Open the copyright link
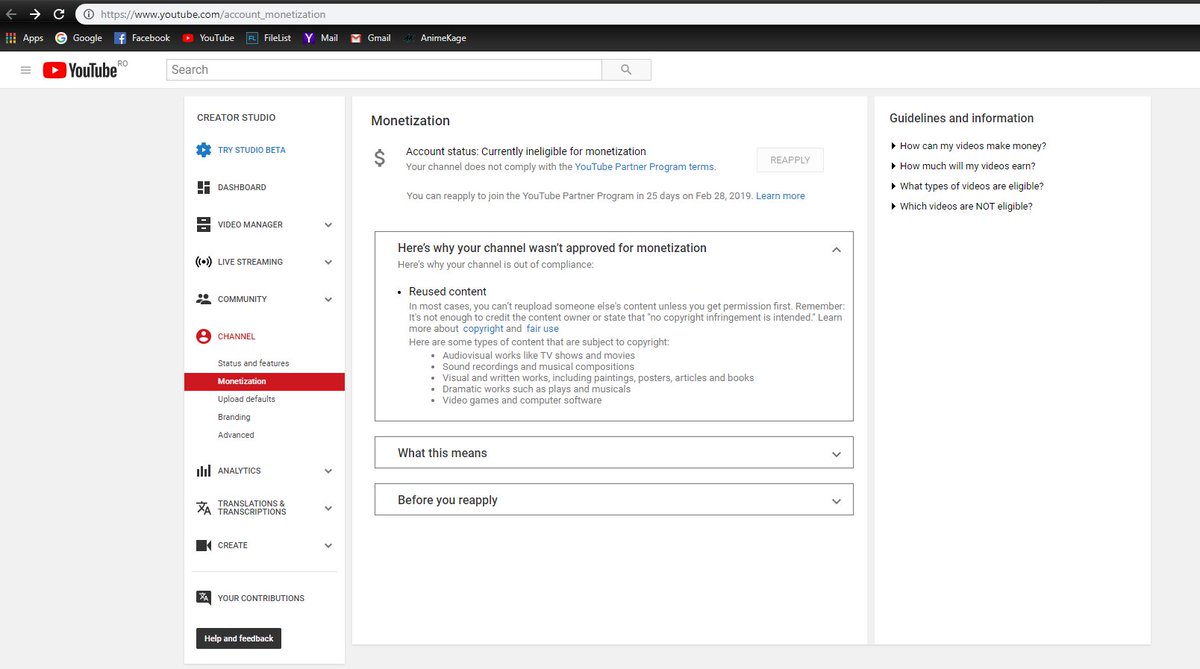1200x669 pixels. click(x=483, y=328)
